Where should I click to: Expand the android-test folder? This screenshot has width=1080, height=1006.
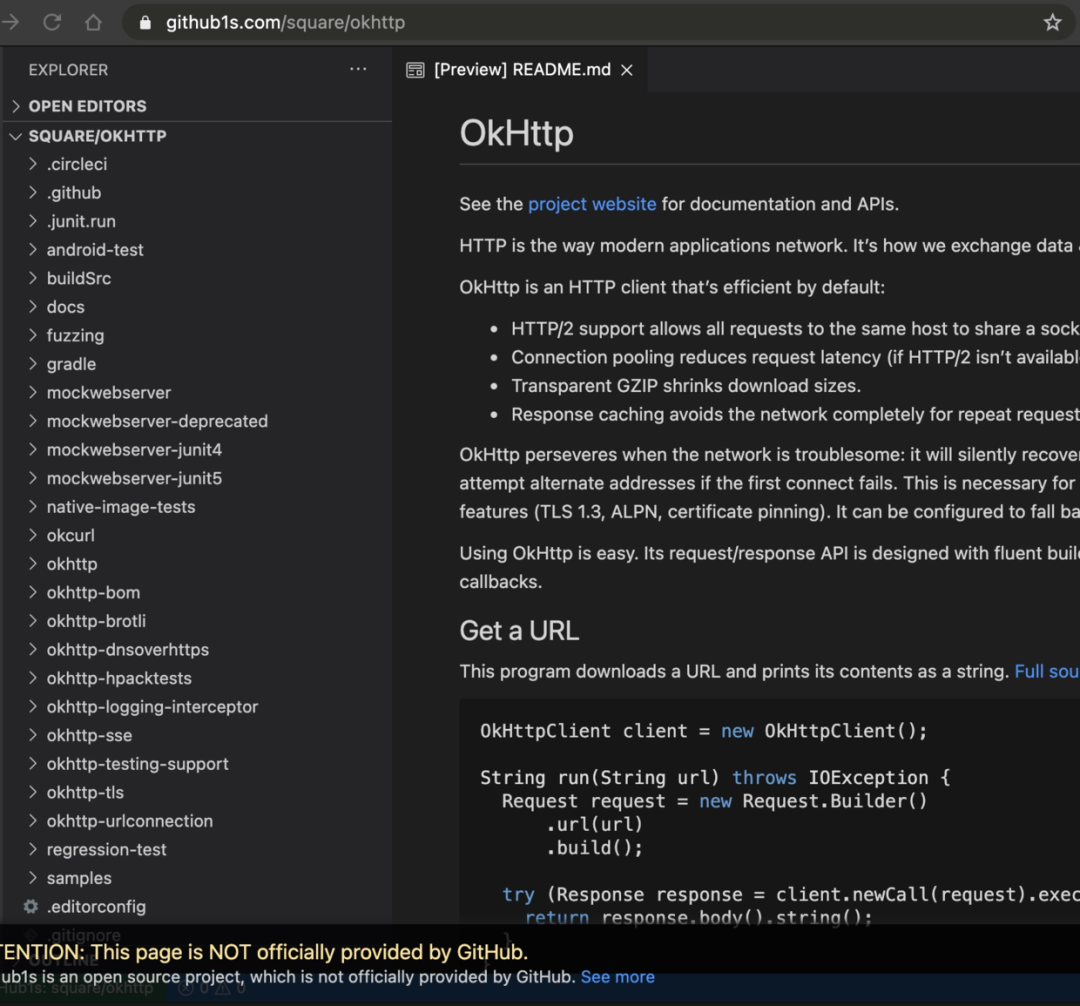point(196,250)
